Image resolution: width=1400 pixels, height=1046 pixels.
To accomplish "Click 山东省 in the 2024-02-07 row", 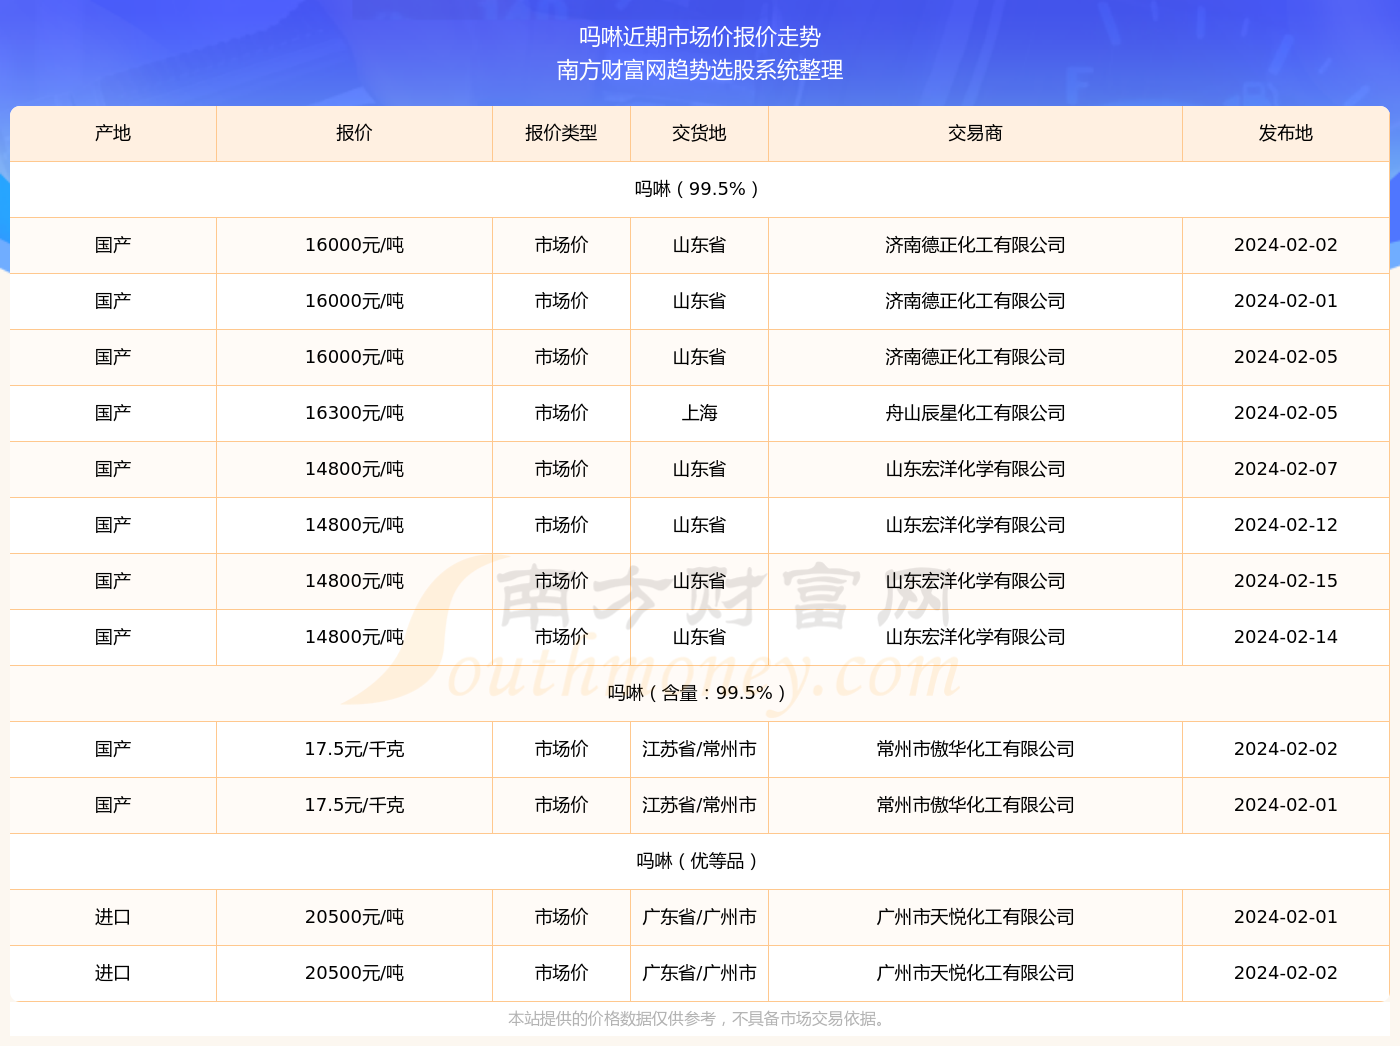I will 699,469.
